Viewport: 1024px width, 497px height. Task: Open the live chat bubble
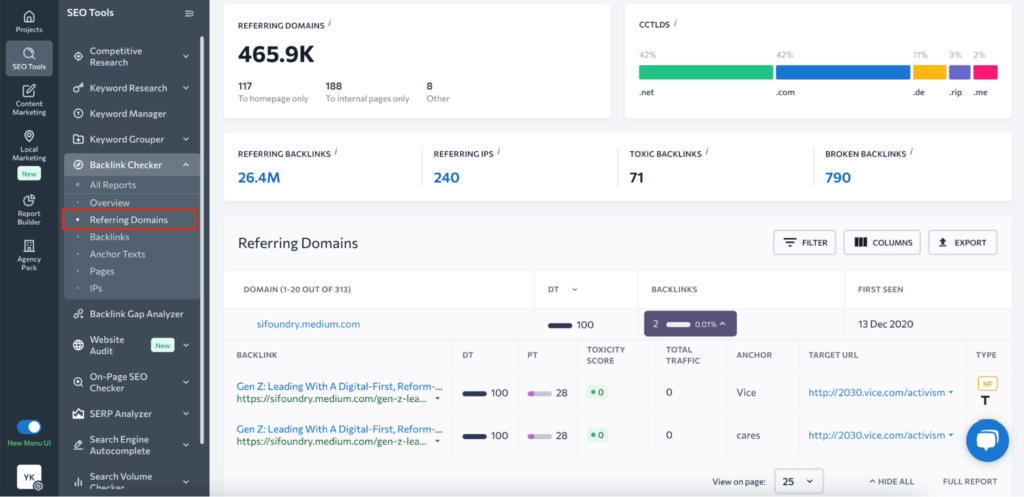988,441
